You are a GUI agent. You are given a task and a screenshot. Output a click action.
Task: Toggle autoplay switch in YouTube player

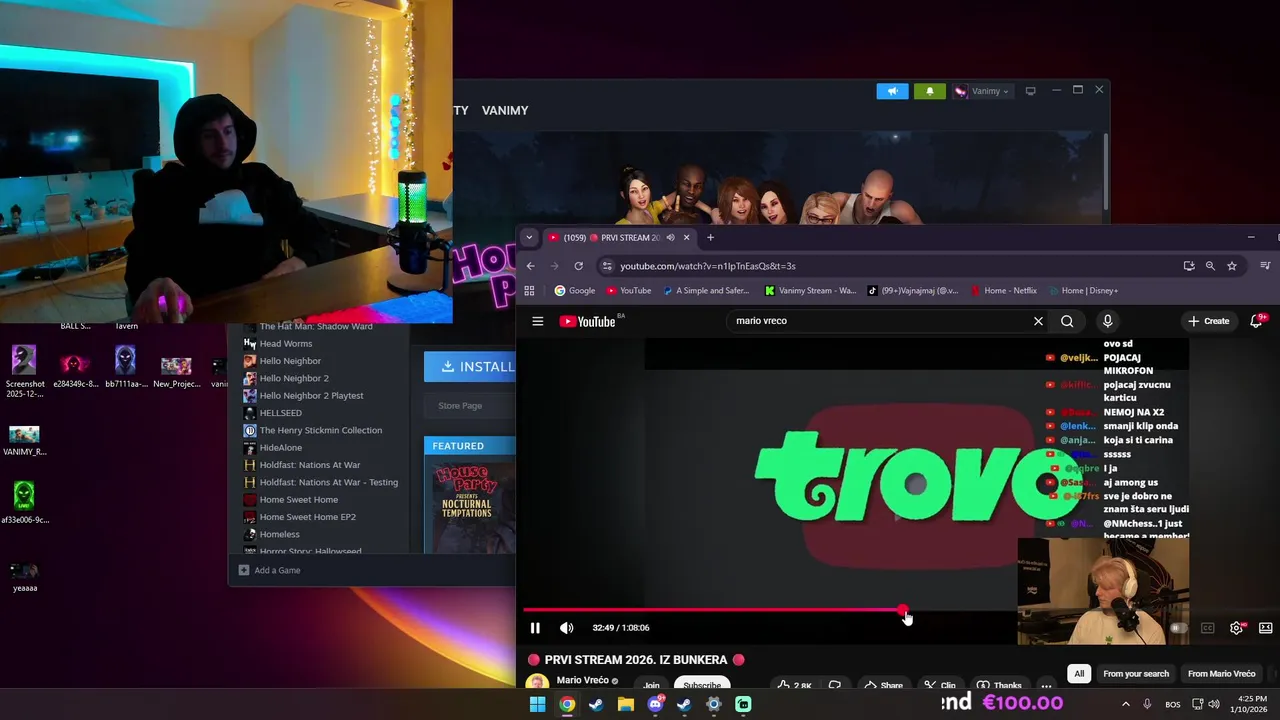1179,628
